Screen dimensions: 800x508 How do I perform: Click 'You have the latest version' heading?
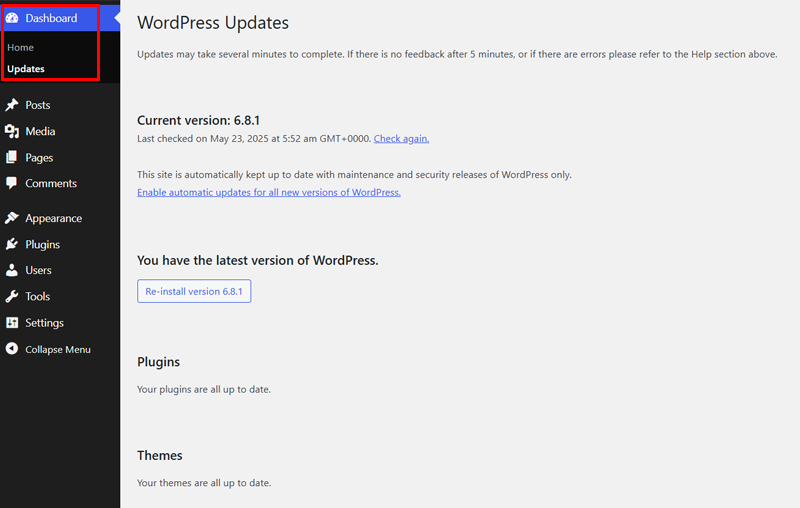258,261
